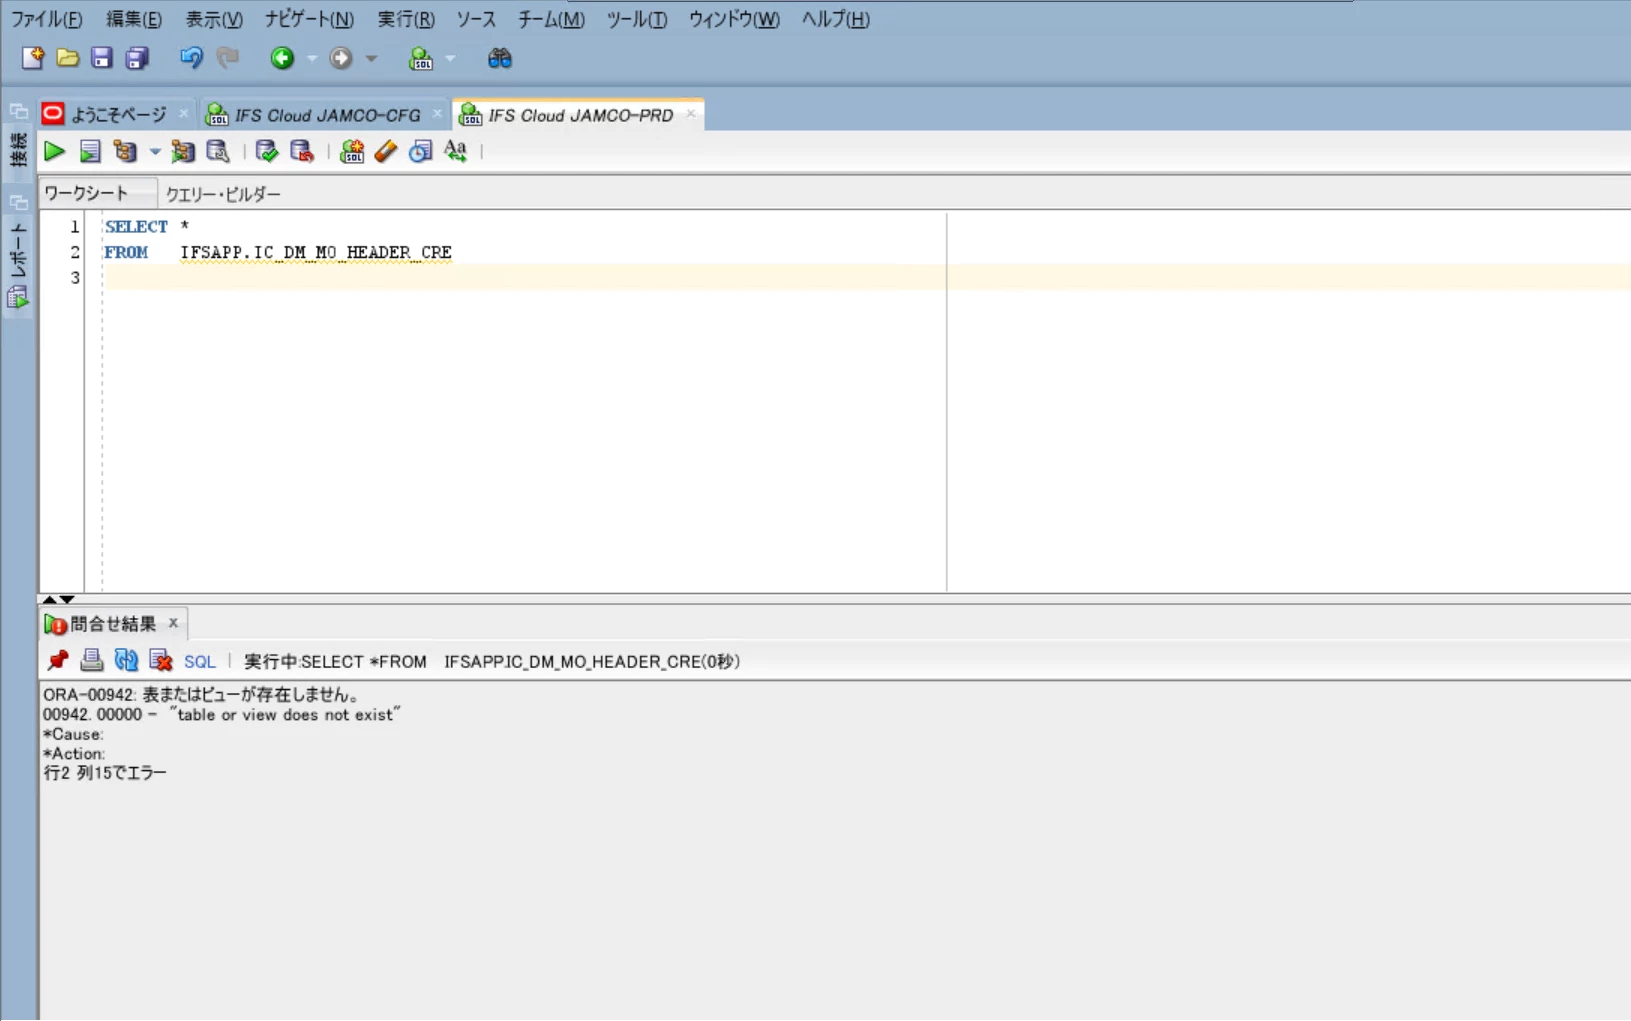1631x1021 pixels.
Task: Undo the last edit
Action: click(x=191, y=58)
